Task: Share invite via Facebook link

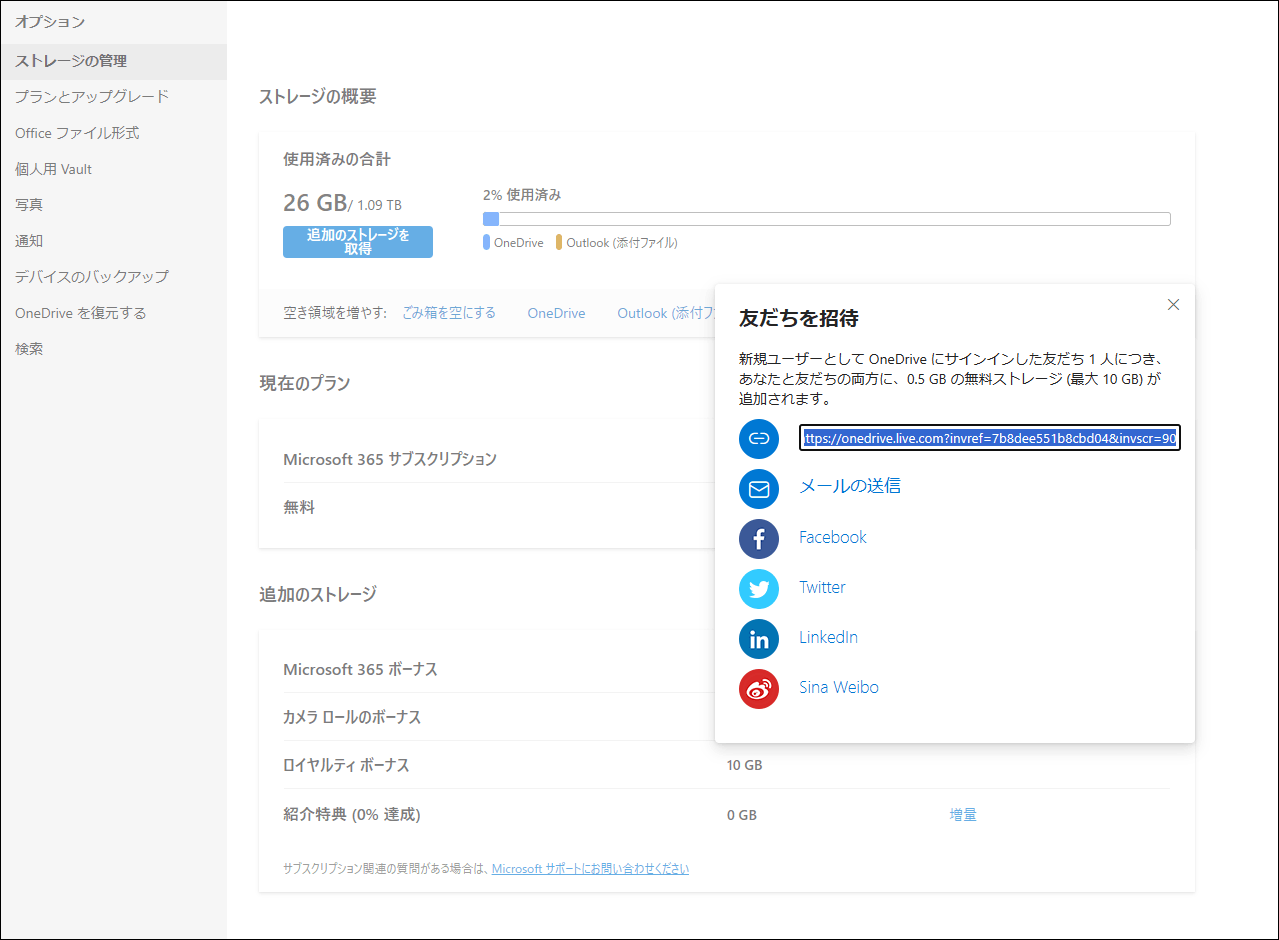Action: point(833,537)
